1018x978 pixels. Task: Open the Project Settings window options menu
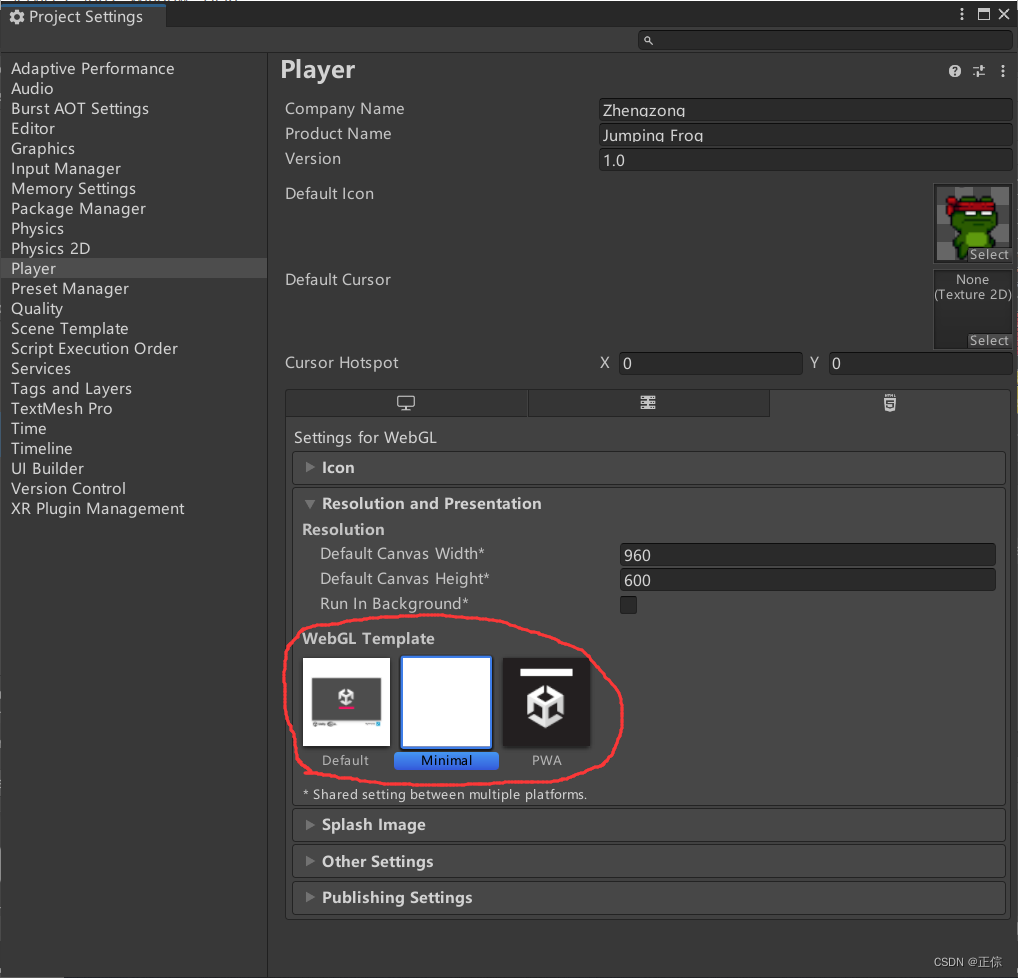tap(962, 14)
